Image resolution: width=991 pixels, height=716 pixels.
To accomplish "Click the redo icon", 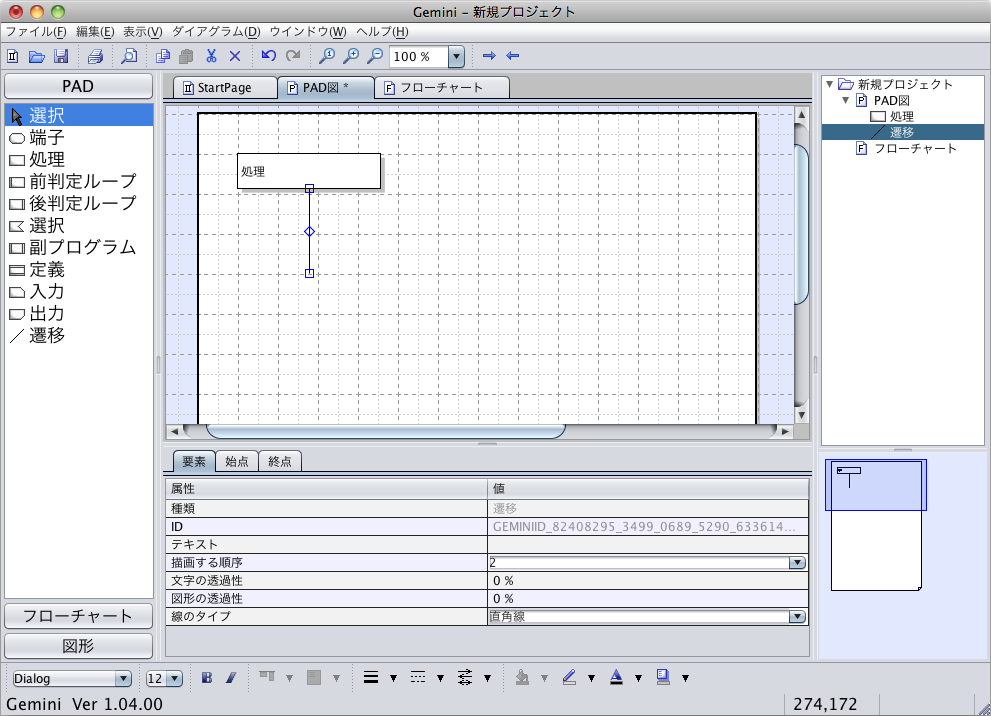I will pos(293,56).
